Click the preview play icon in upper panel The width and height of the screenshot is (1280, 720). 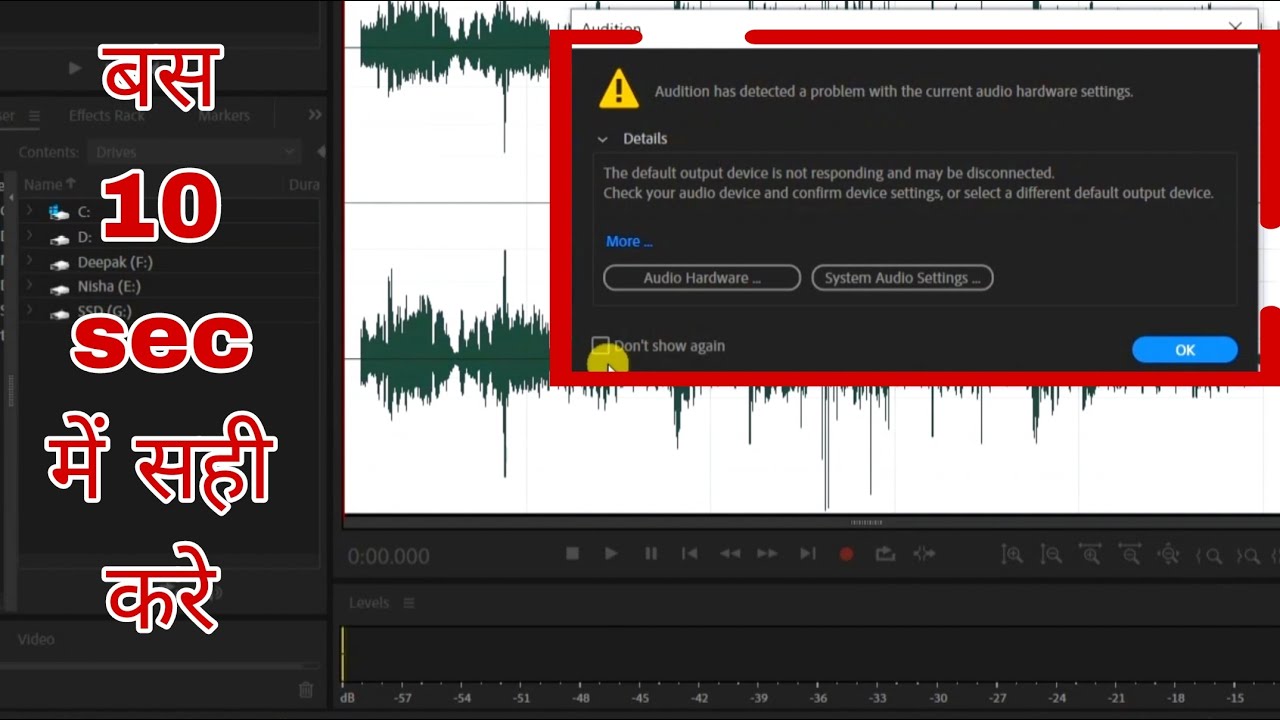click(75, 68)
